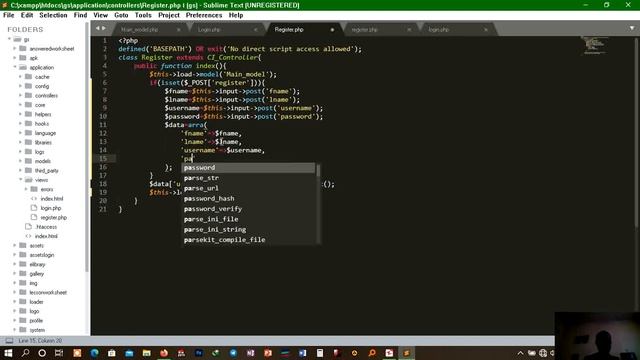Screen dimensions: 640x360
Task: Close the Main_model.php tab
Action: tap(179, 30)
